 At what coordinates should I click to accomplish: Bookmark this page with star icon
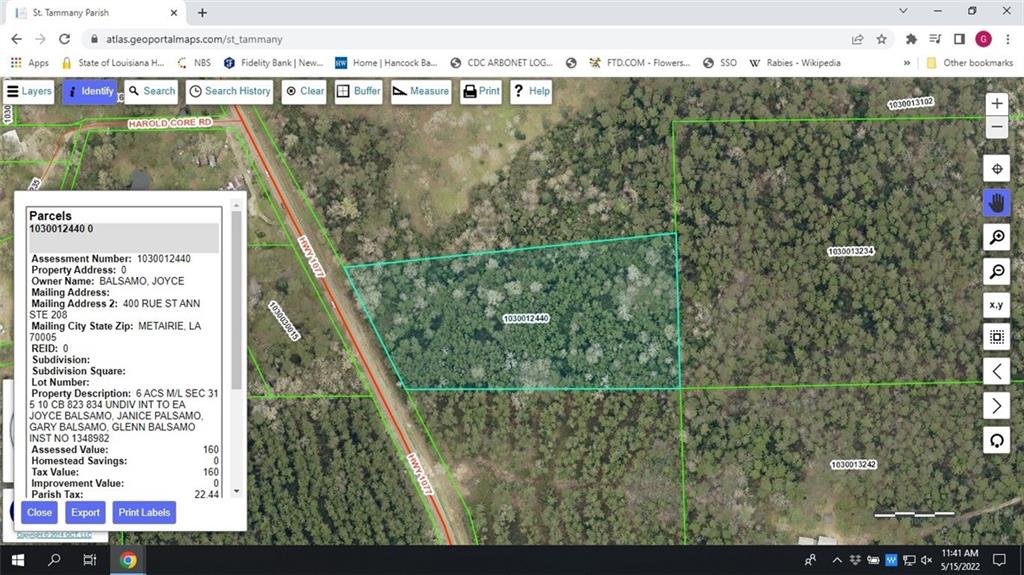point(881,39)
